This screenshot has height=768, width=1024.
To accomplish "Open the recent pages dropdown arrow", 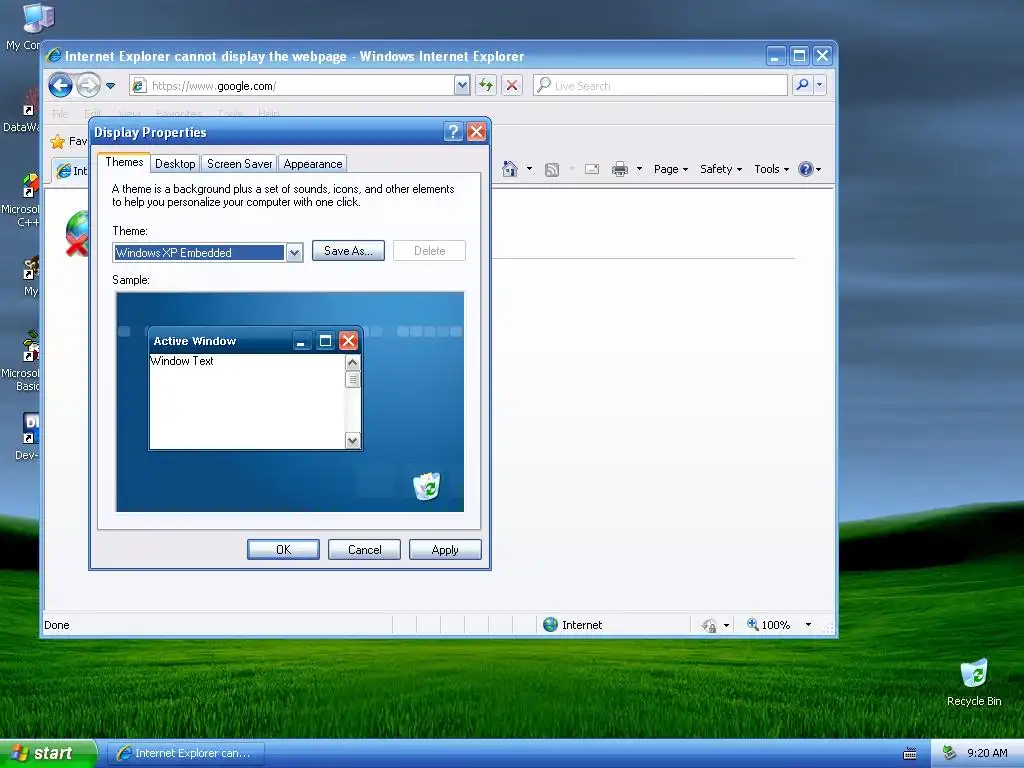I will tap(110, 86).
